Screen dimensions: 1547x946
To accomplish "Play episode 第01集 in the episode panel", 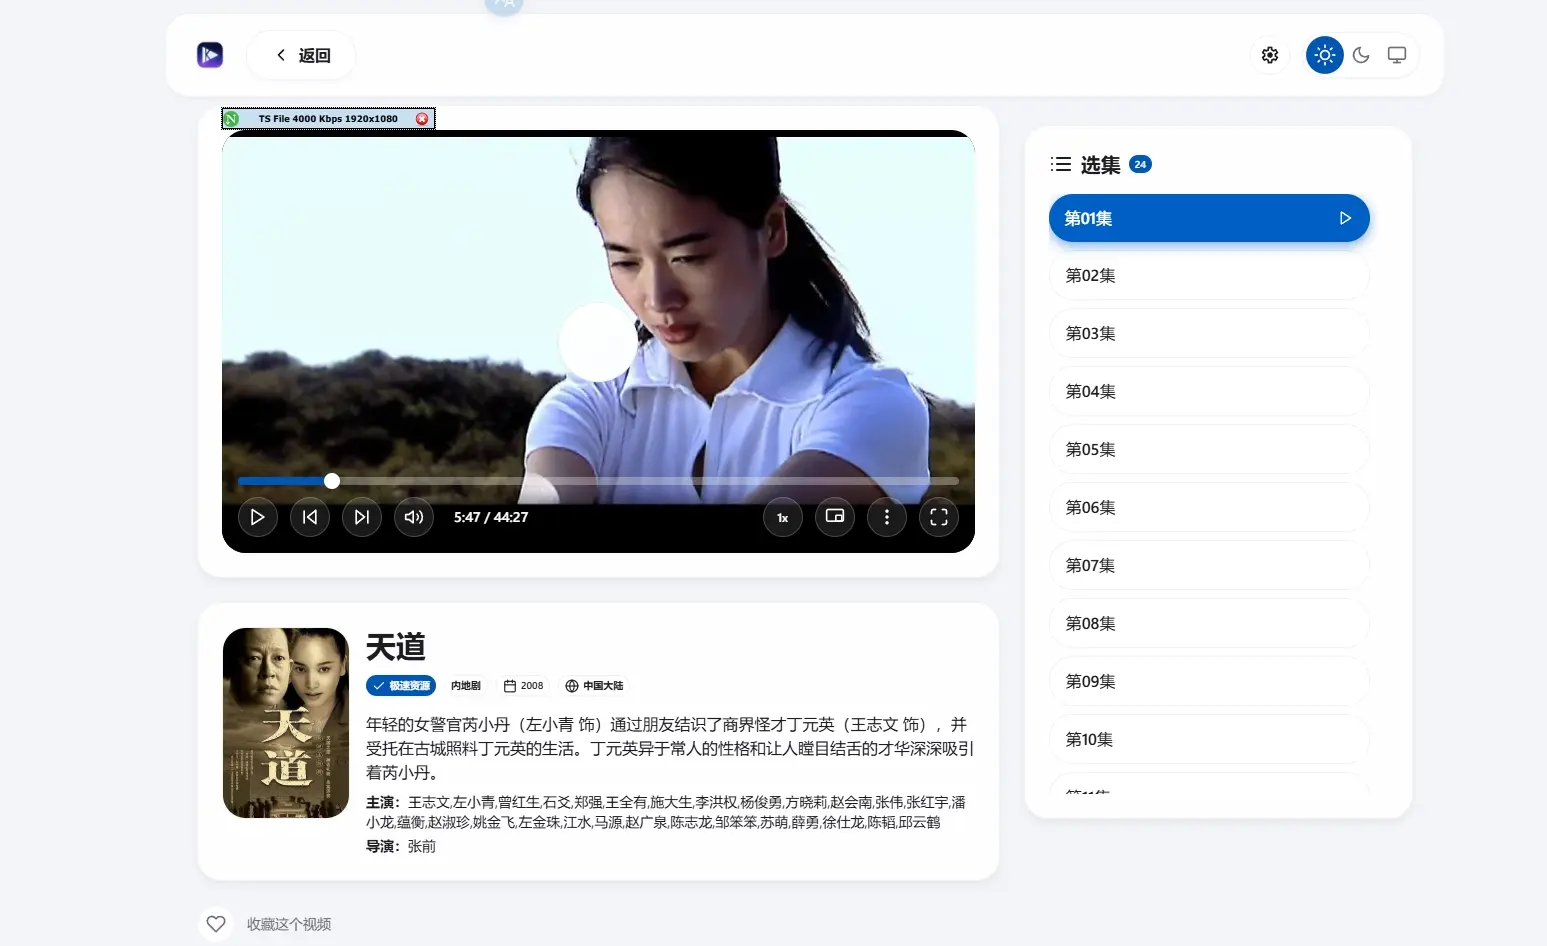I will tap(1209, 218).
